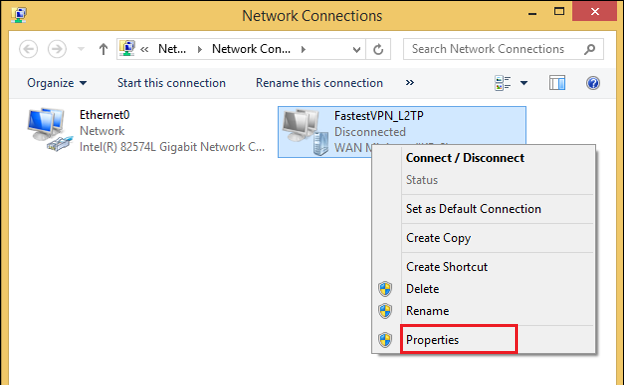Viewport: 624px width, 385px height.
Task: Expand recent locations dropdown arrow
Action: 81,49
